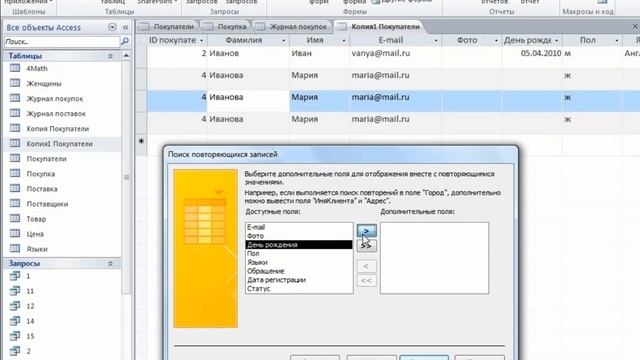Screen dimensions: 640x360
Task: Switch to the Покупка tab
Action: (x=226, y=27)
